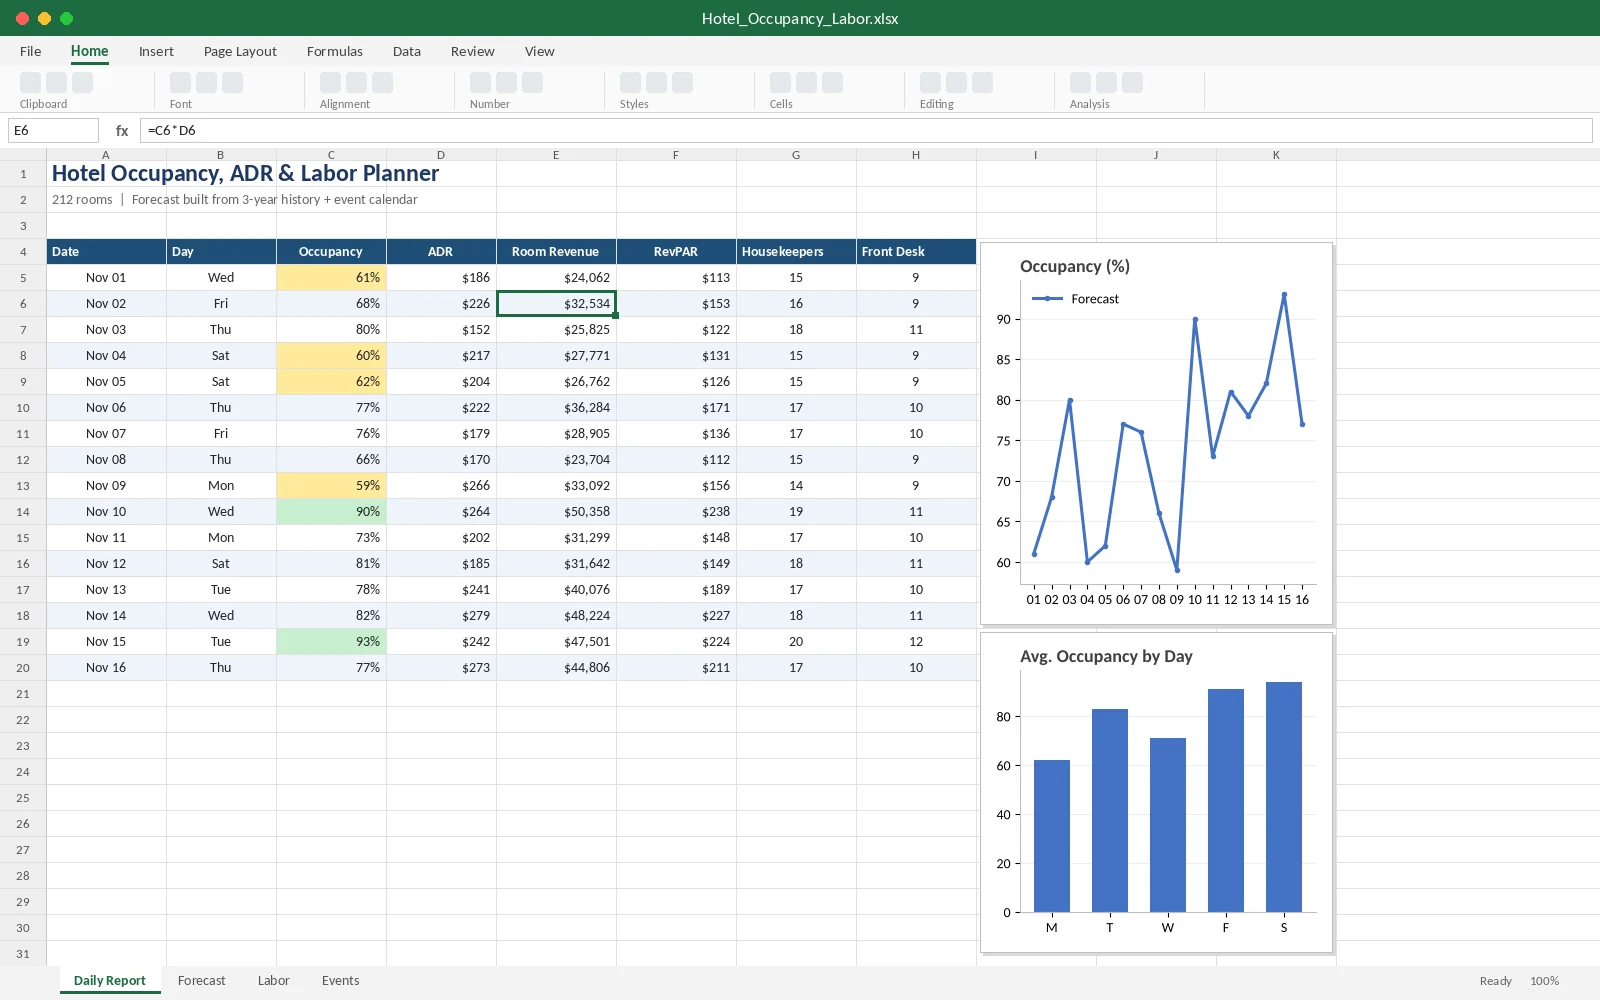This screenshot has width=1600, height=1000.
Task: Open the Page Layout ribbon tab
Action: click(x=240, y=51)
